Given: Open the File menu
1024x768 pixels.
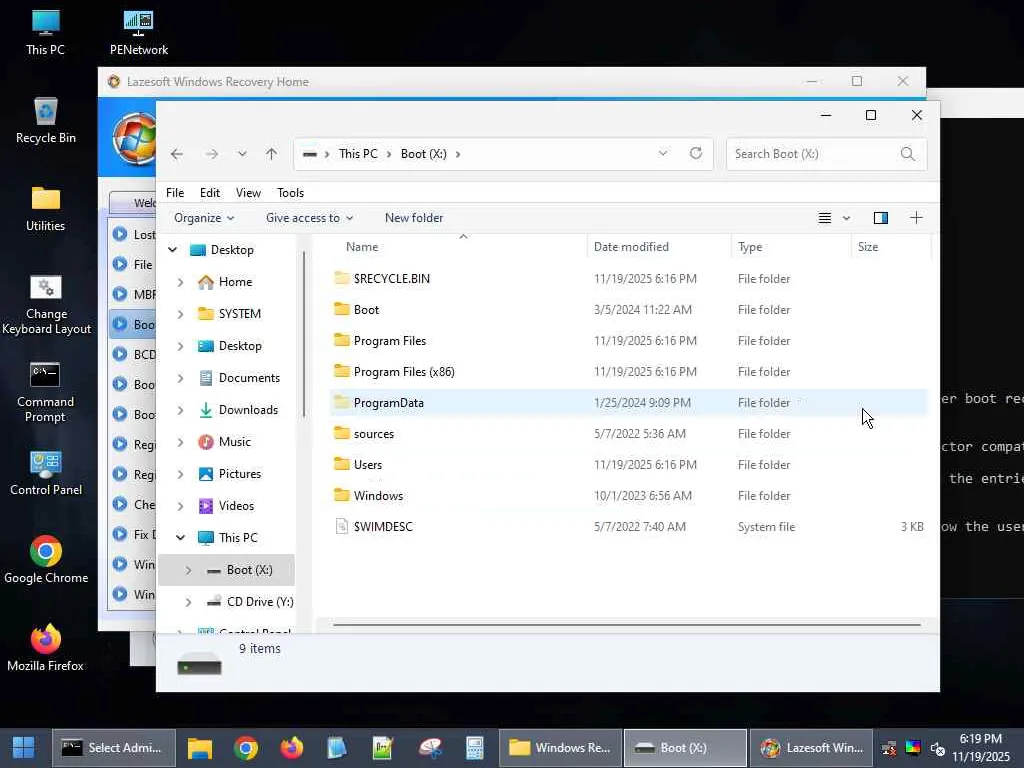Looking at the screenshot, I should (175, 193).
